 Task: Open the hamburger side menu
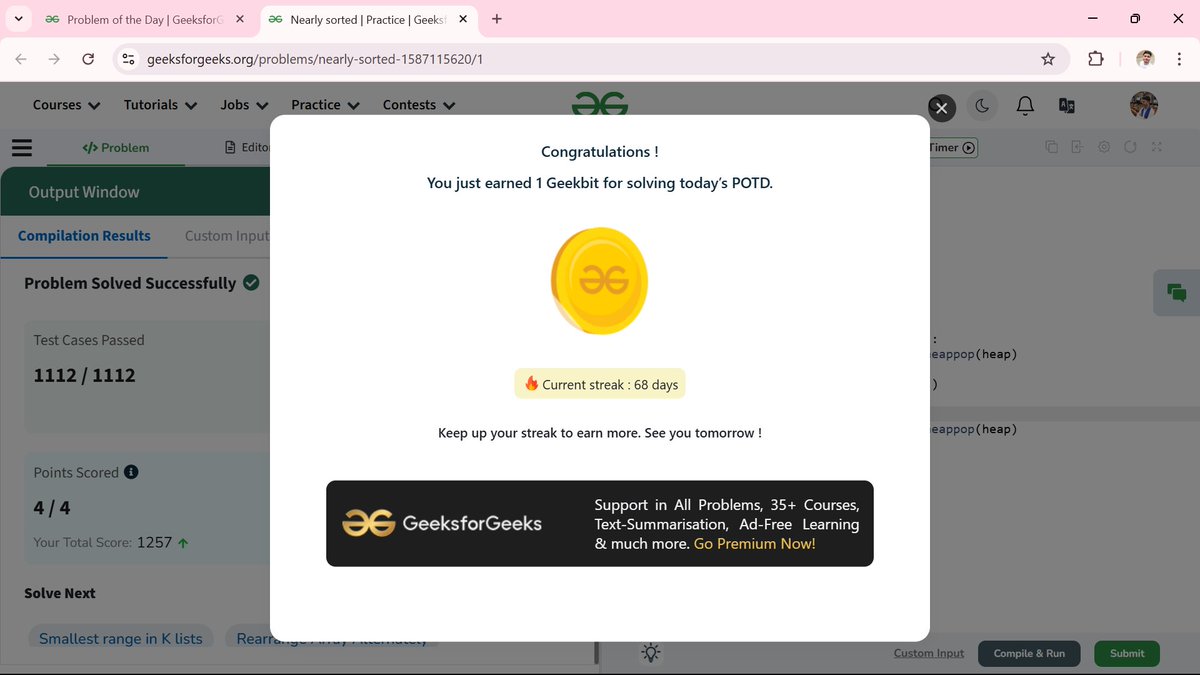click(x=22, y=147)
